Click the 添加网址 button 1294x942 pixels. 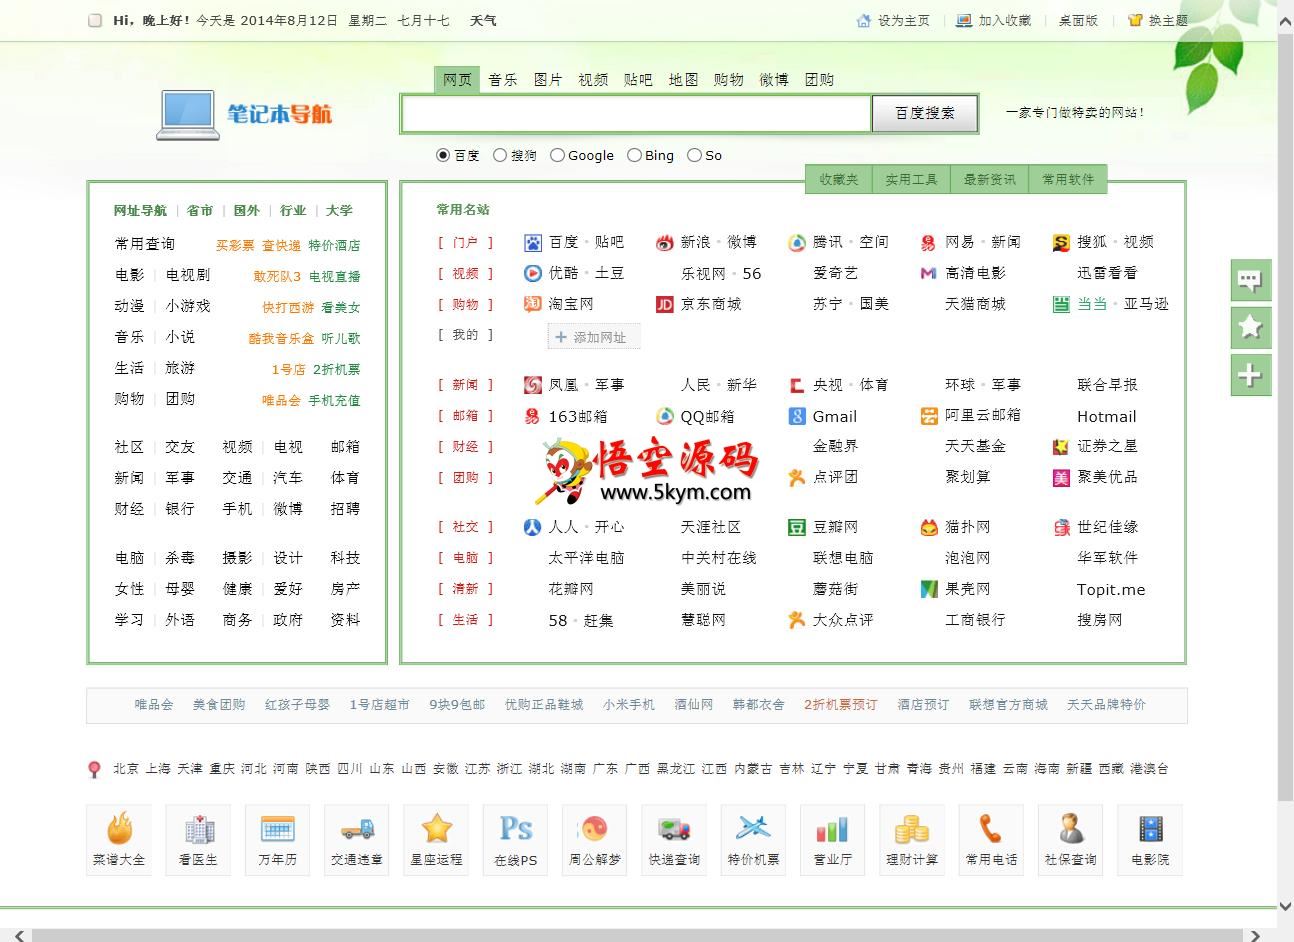pos(594,337)
